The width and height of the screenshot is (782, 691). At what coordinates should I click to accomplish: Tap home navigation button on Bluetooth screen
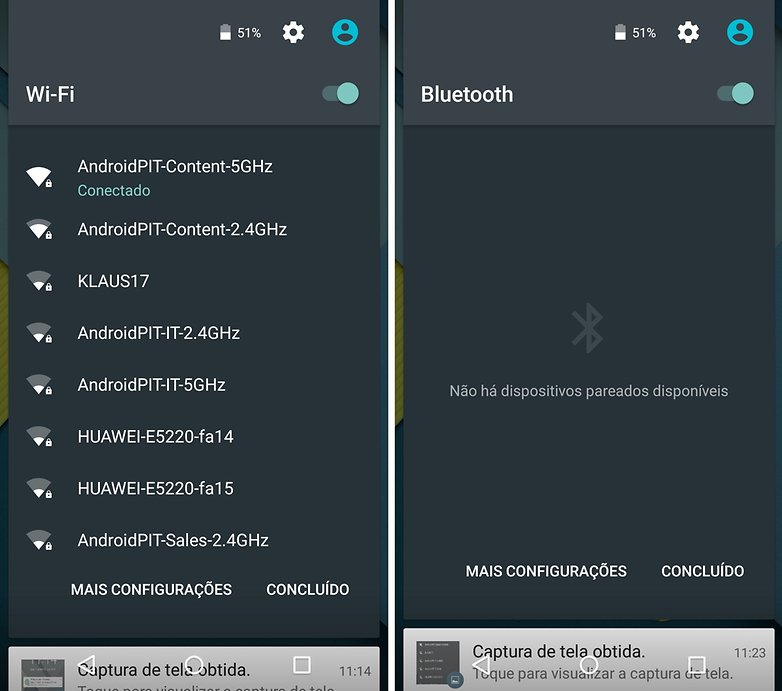click(x=588, y=665)
